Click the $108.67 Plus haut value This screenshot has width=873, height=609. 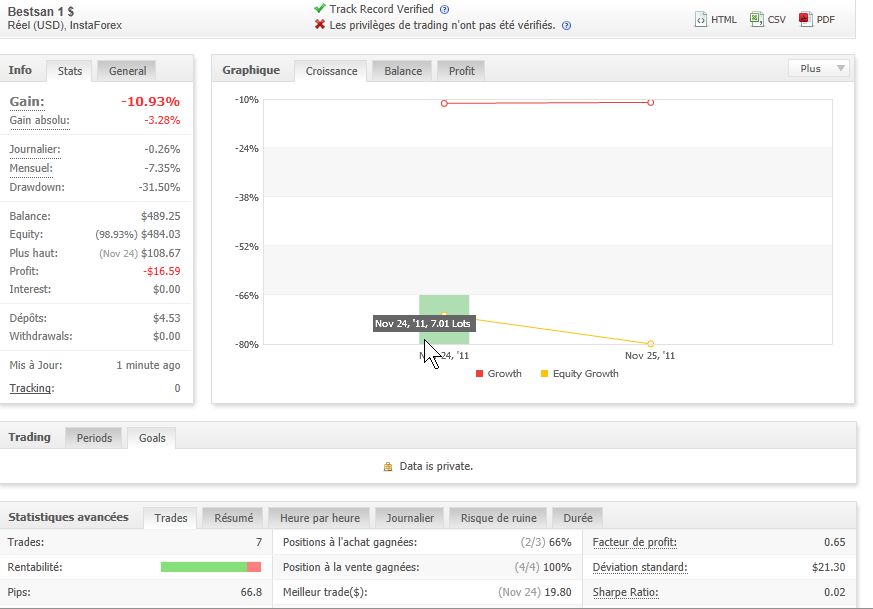[x=160, y=253]
